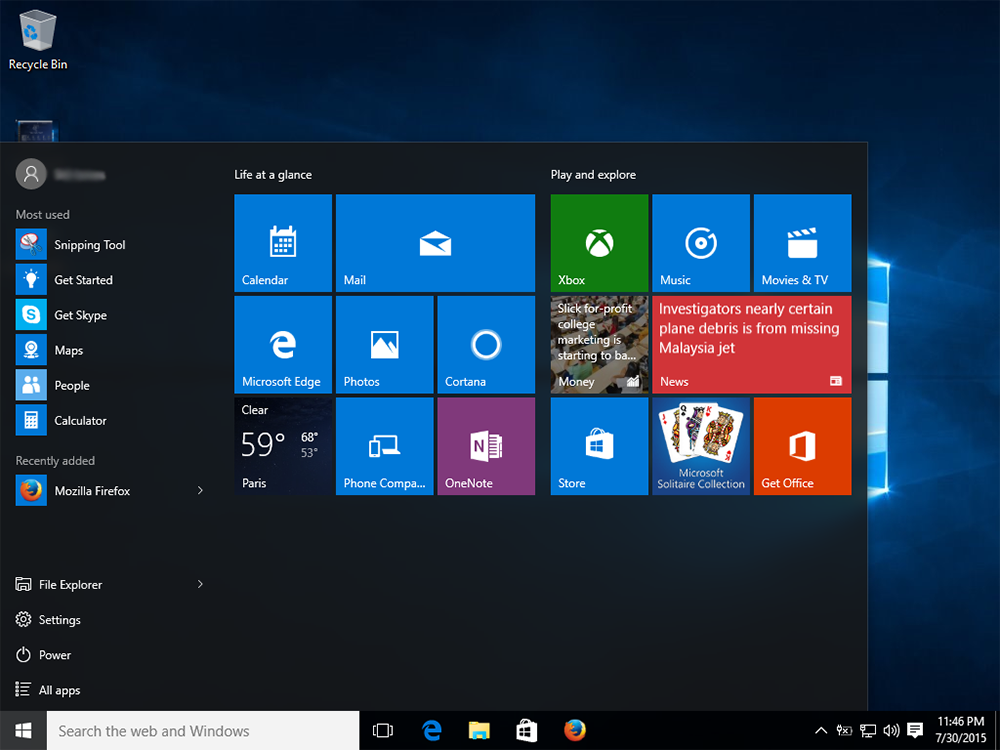Click the battery status tray icon
This screenshot has width=1000, height=750.
(x=844, y=730)
